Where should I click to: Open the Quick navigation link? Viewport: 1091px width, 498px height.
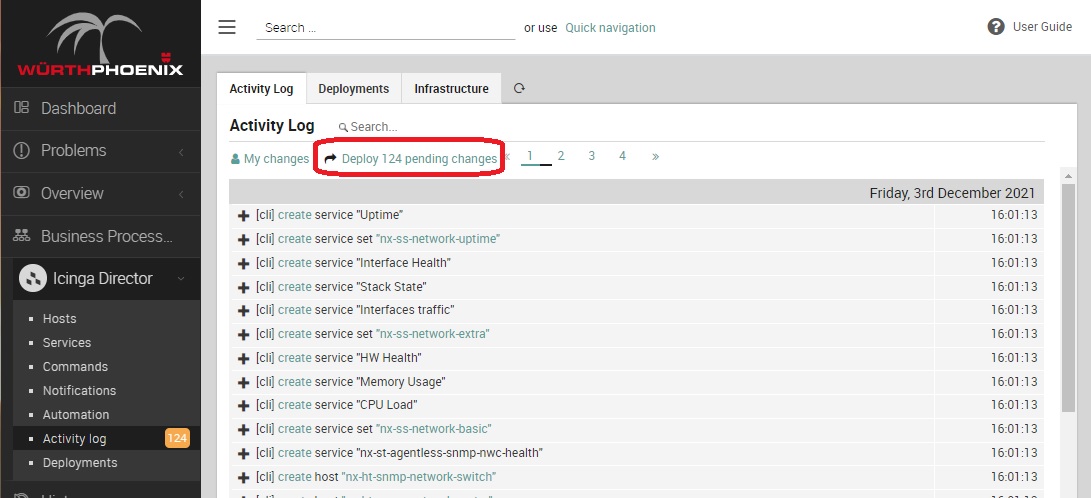tap(610, 28)
